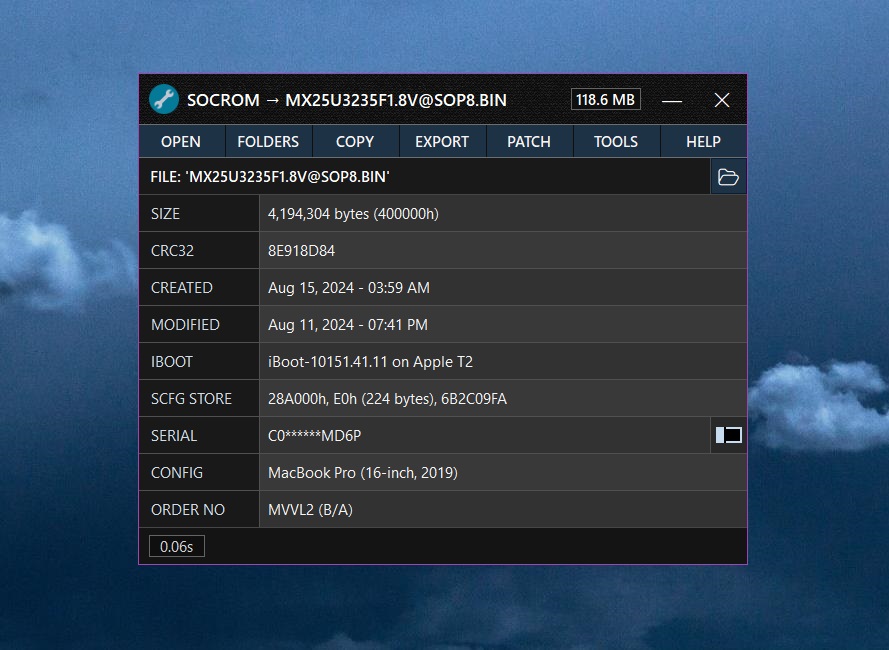The width and height of the screenshot is (889, 650).
Task: Click the MODIFIED row label
Action: click(x=185, y=324)
